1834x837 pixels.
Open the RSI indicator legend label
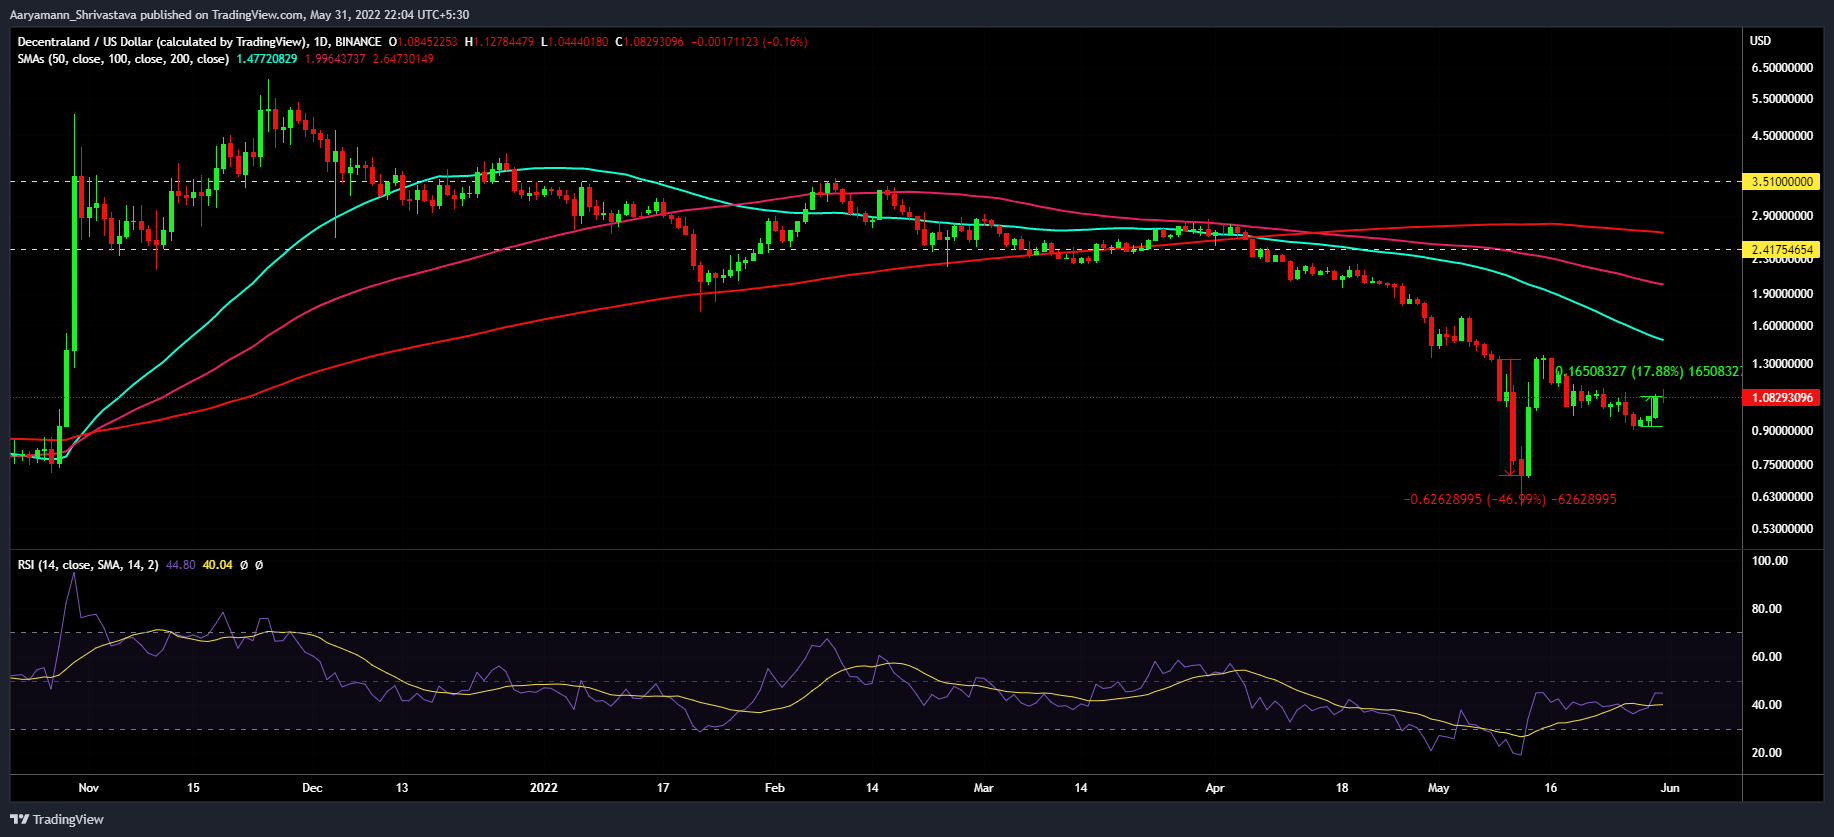click(x=87, y=565)
